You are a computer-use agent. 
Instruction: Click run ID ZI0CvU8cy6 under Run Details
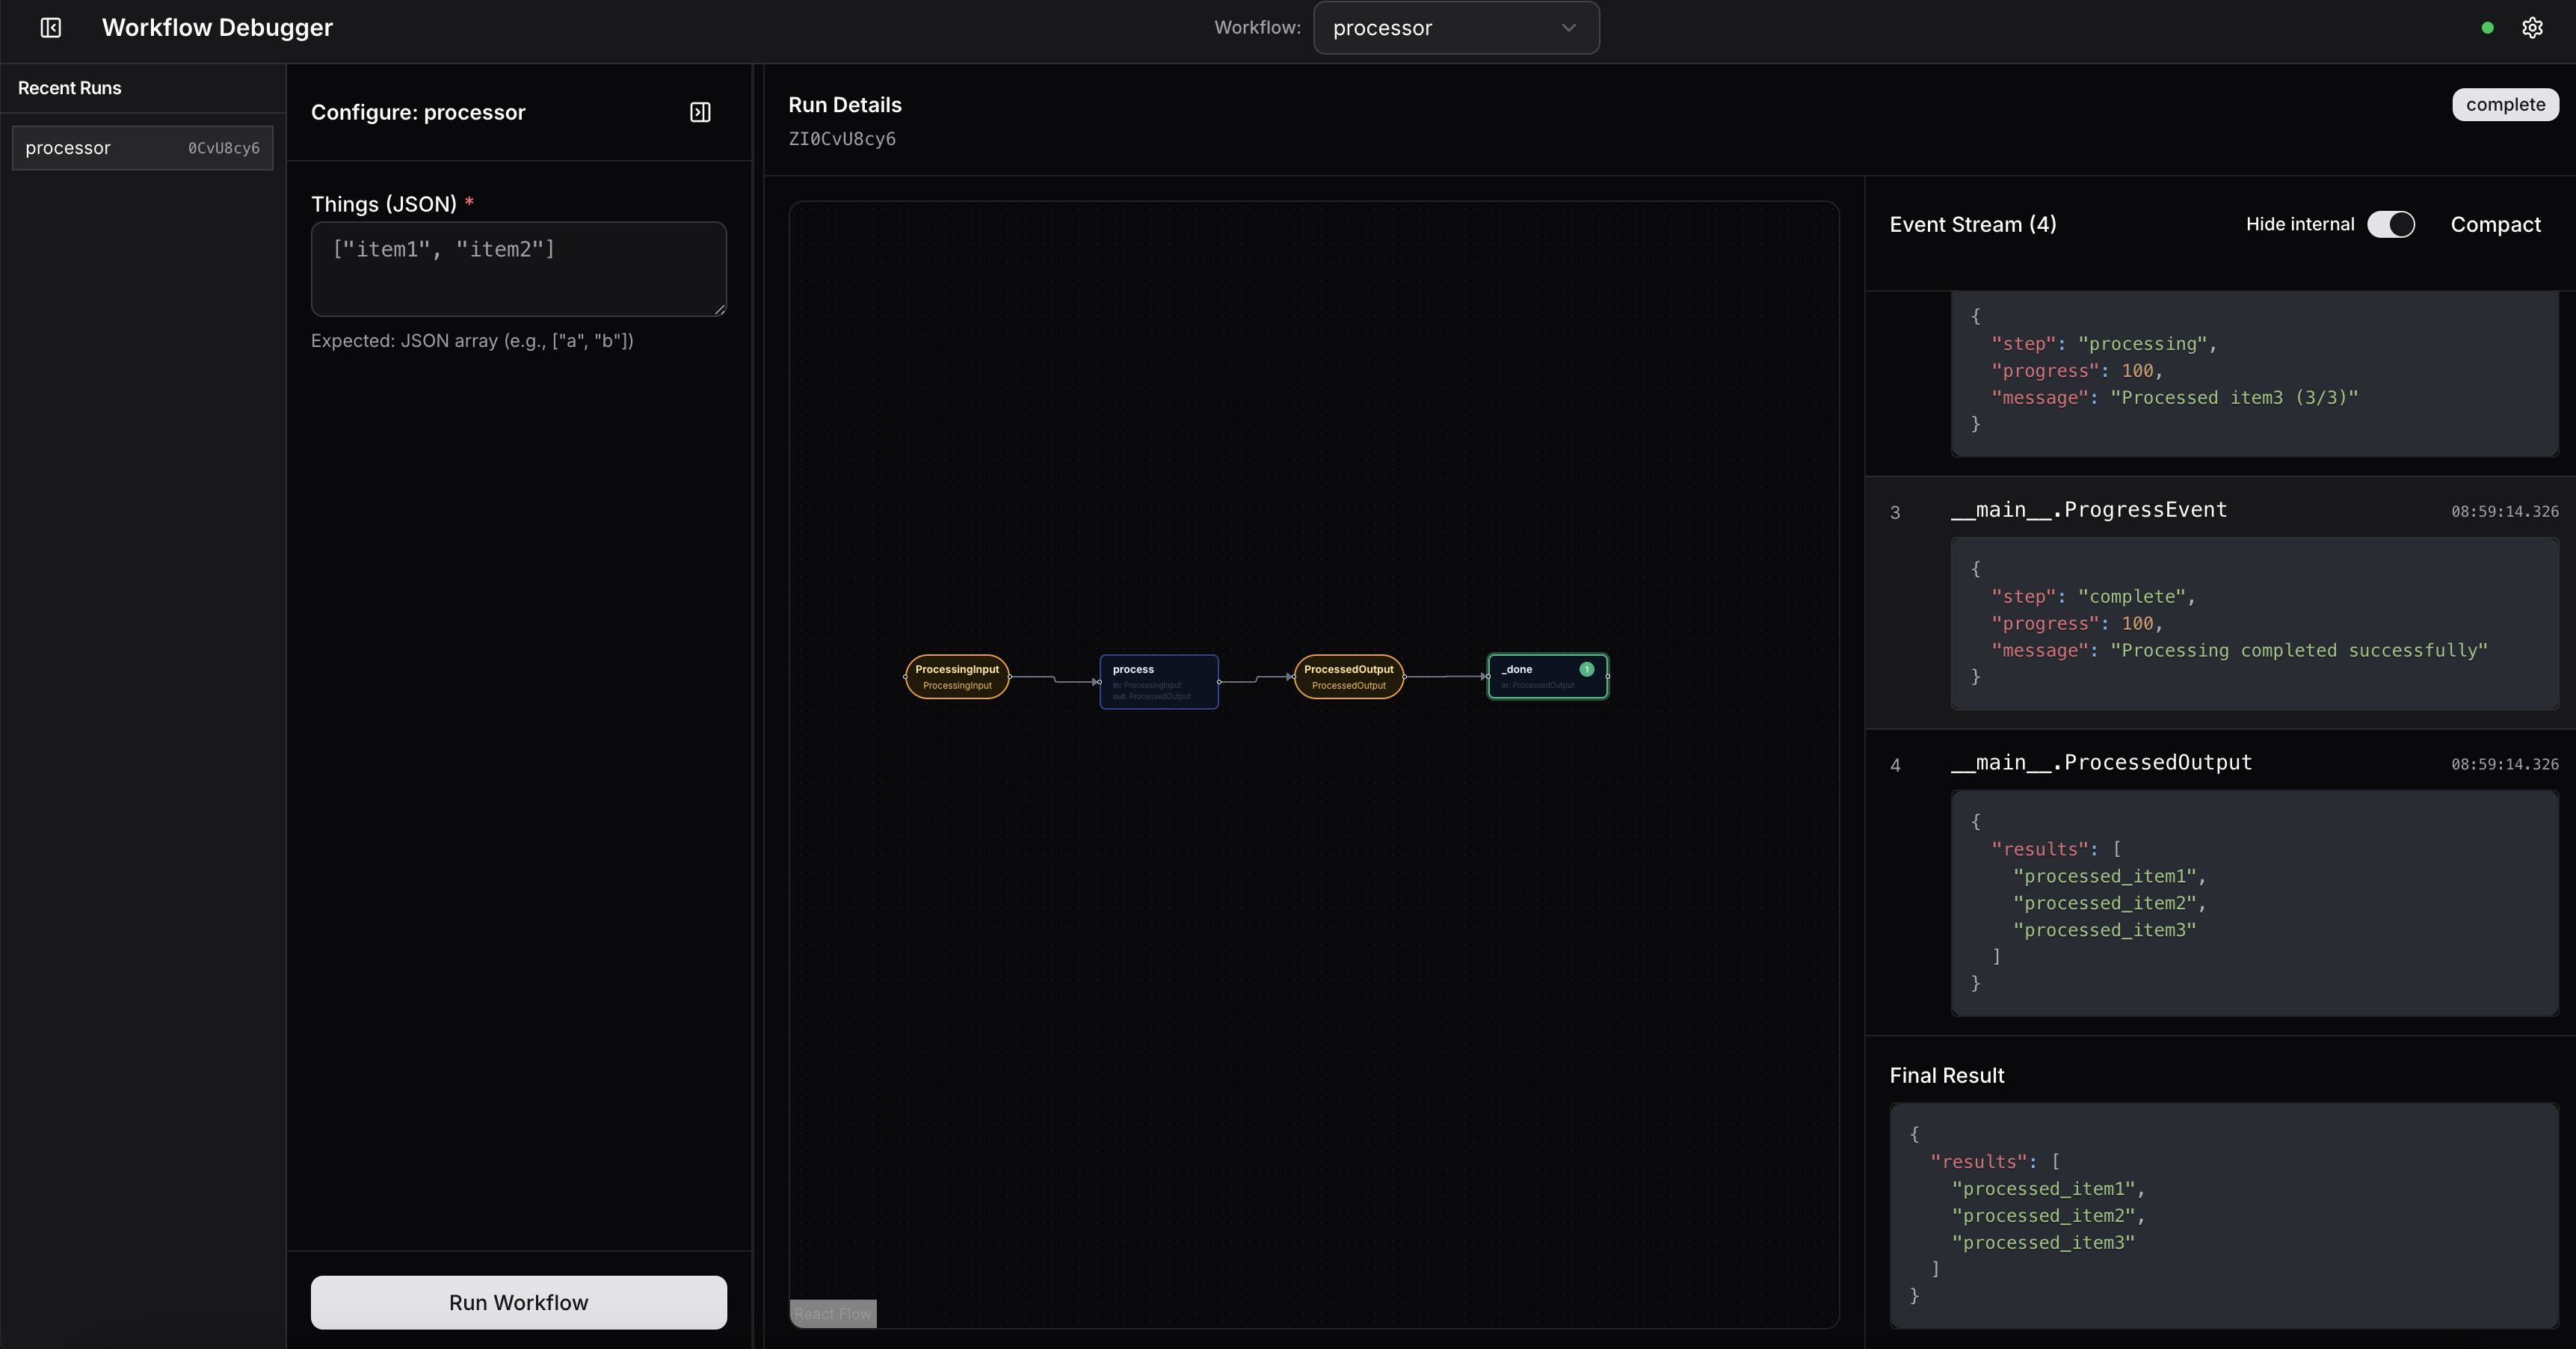click(x=841, y=138)
